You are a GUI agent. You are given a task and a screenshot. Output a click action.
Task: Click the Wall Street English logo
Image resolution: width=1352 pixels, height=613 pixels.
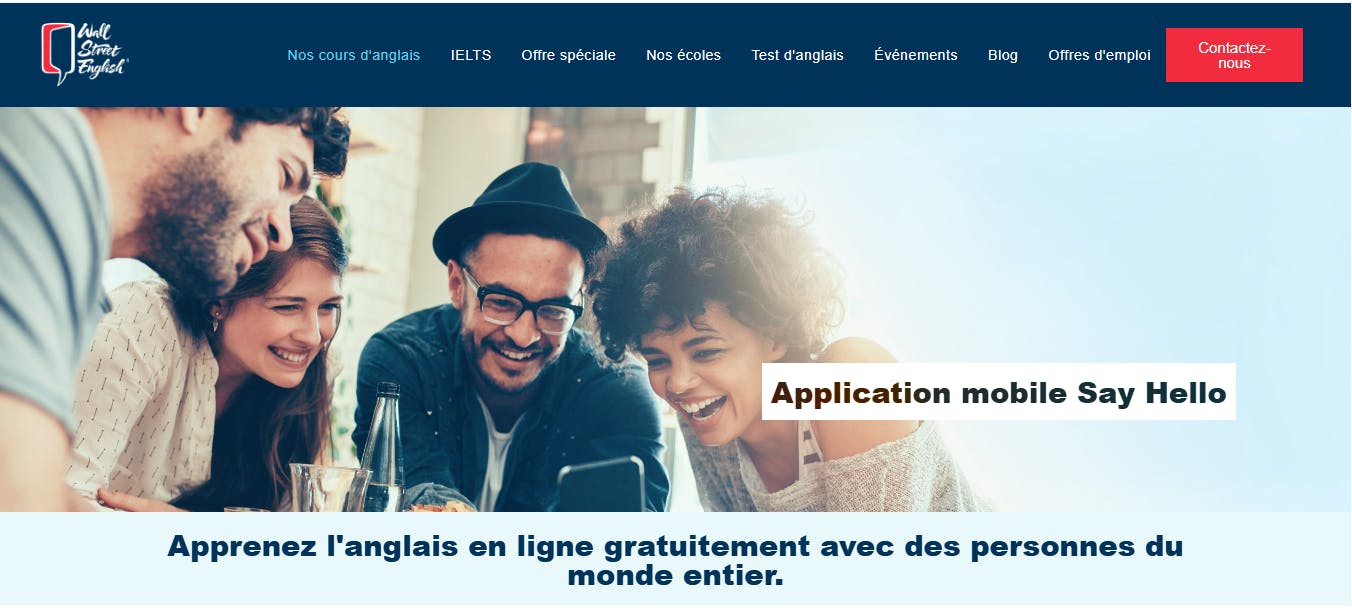tap(85, 53)
